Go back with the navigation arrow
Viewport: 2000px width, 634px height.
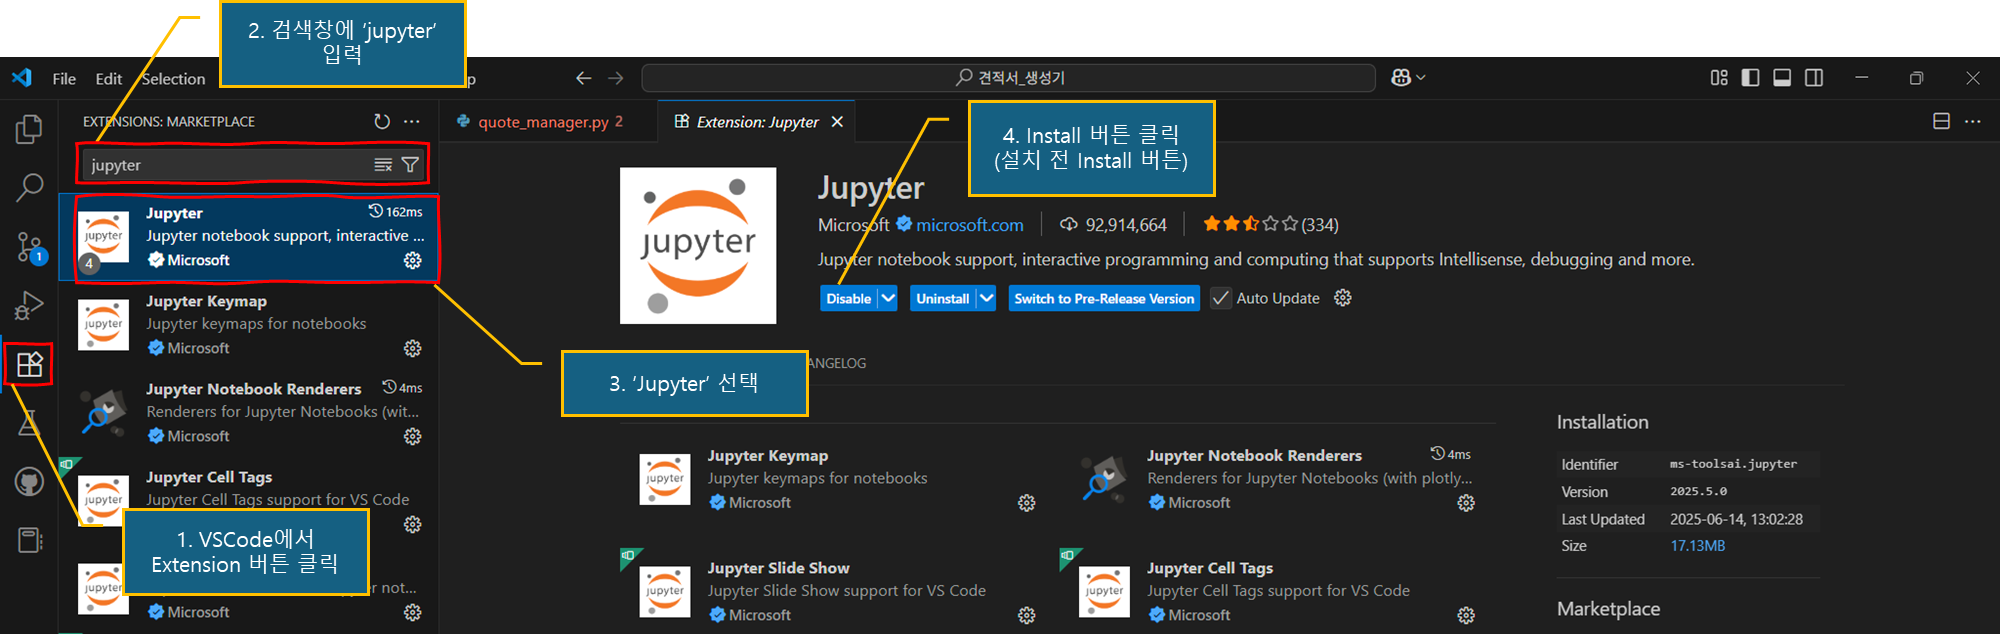point(584,78)
